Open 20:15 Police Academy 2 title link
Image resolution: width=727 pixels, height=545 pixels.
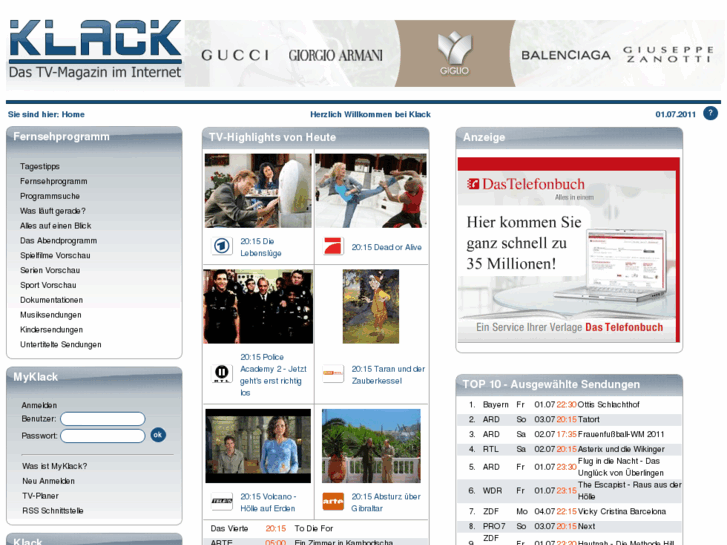tap(273, 375)
